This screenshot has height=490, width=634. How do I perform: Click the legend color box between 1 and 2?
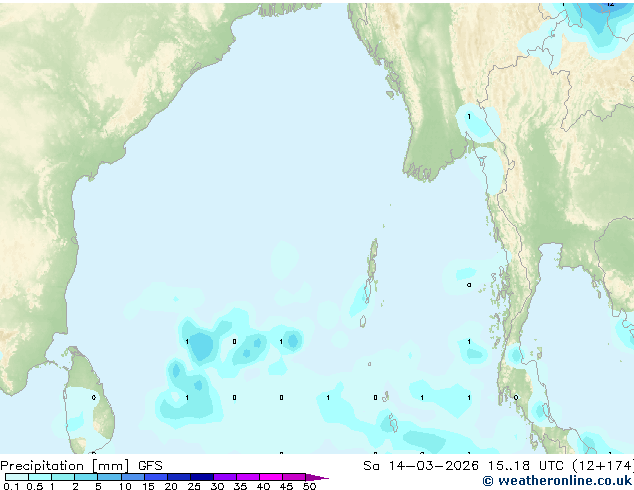[63, 477]
